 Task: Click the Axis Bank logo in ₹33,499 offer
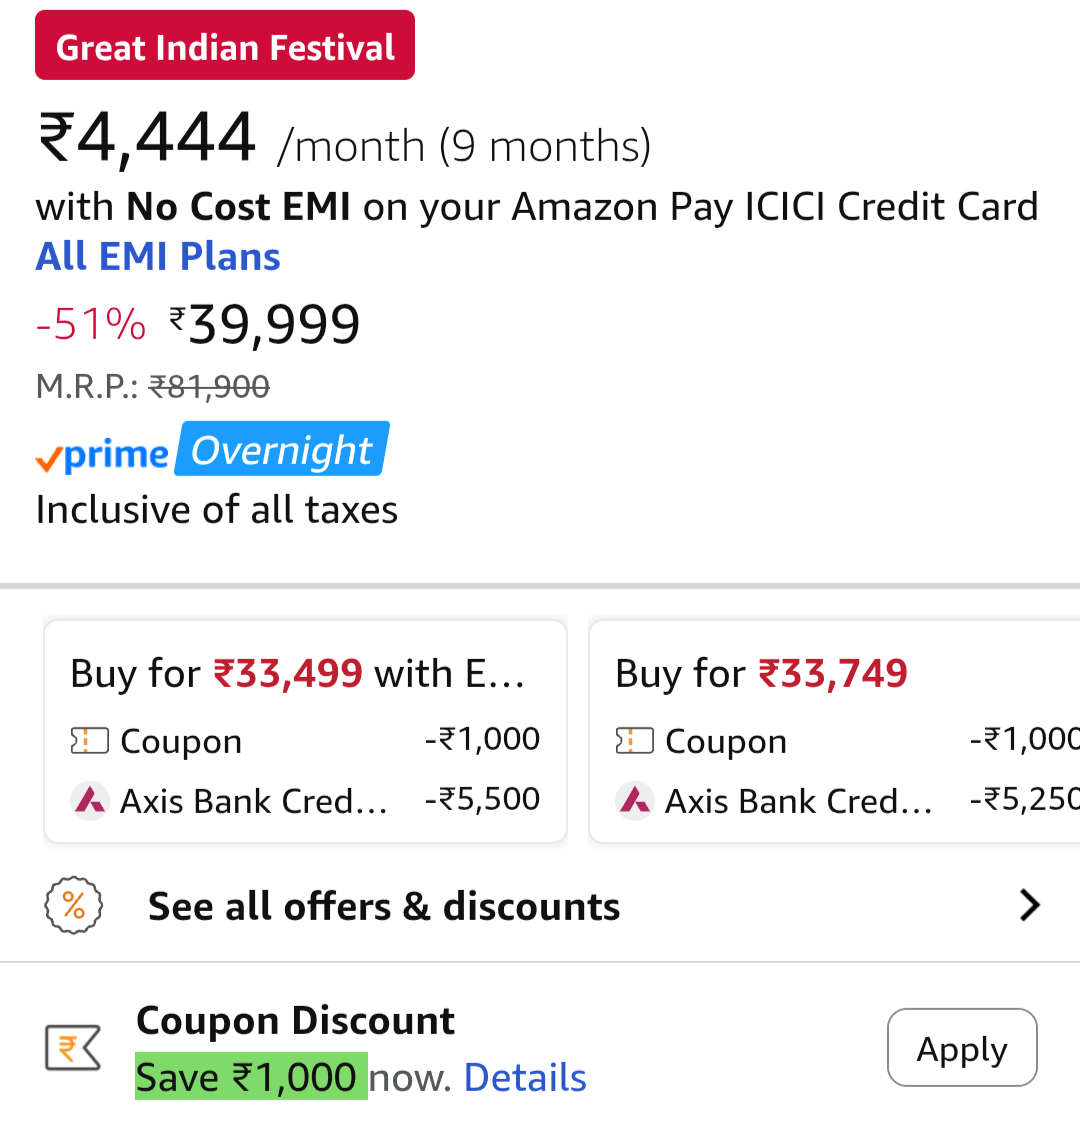coord(90,800)
